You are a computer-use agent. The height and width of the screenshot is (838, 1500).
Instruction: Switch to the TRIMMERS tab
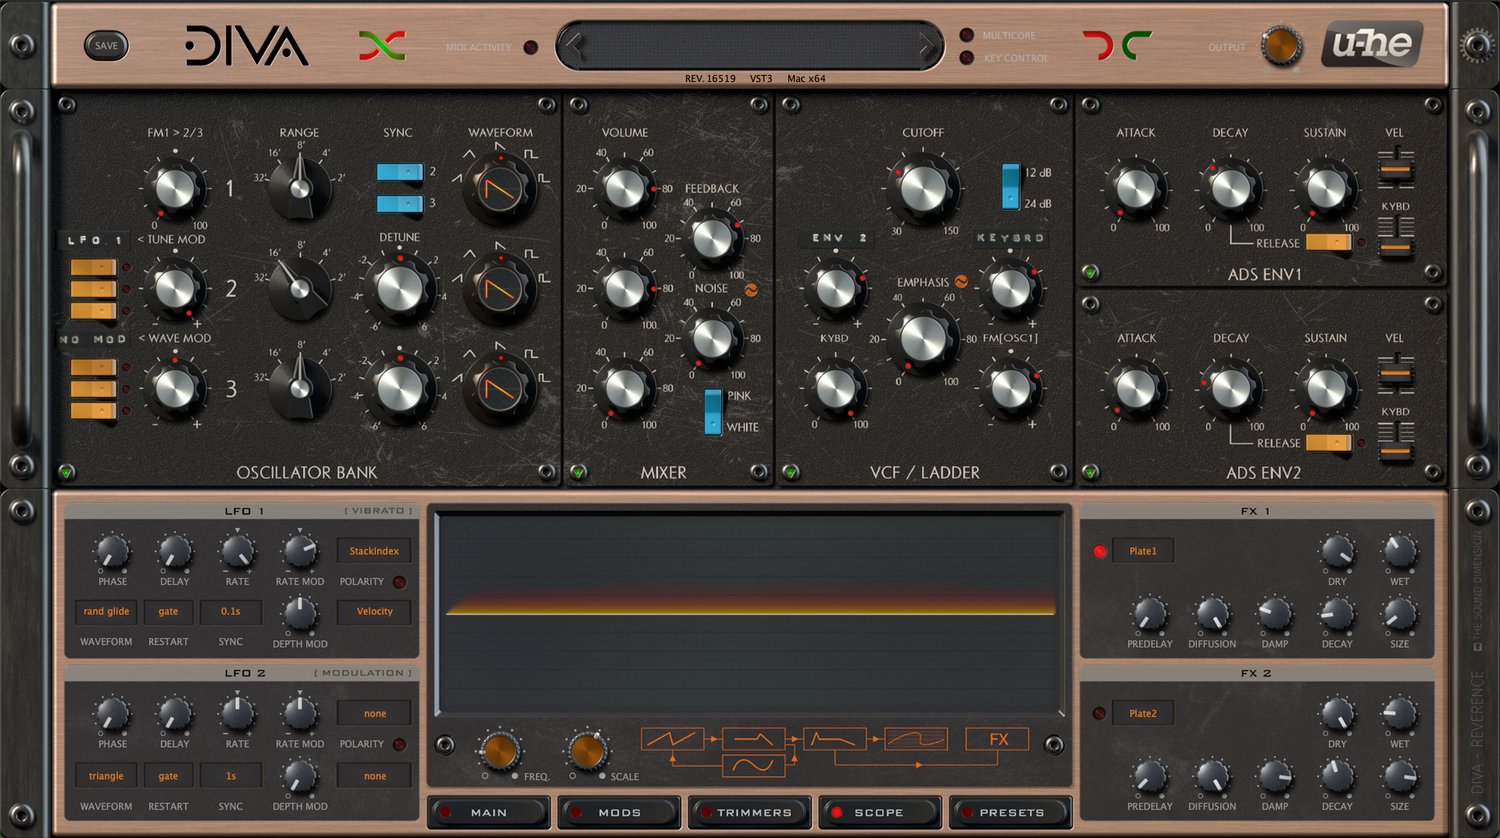click(749, 812)
